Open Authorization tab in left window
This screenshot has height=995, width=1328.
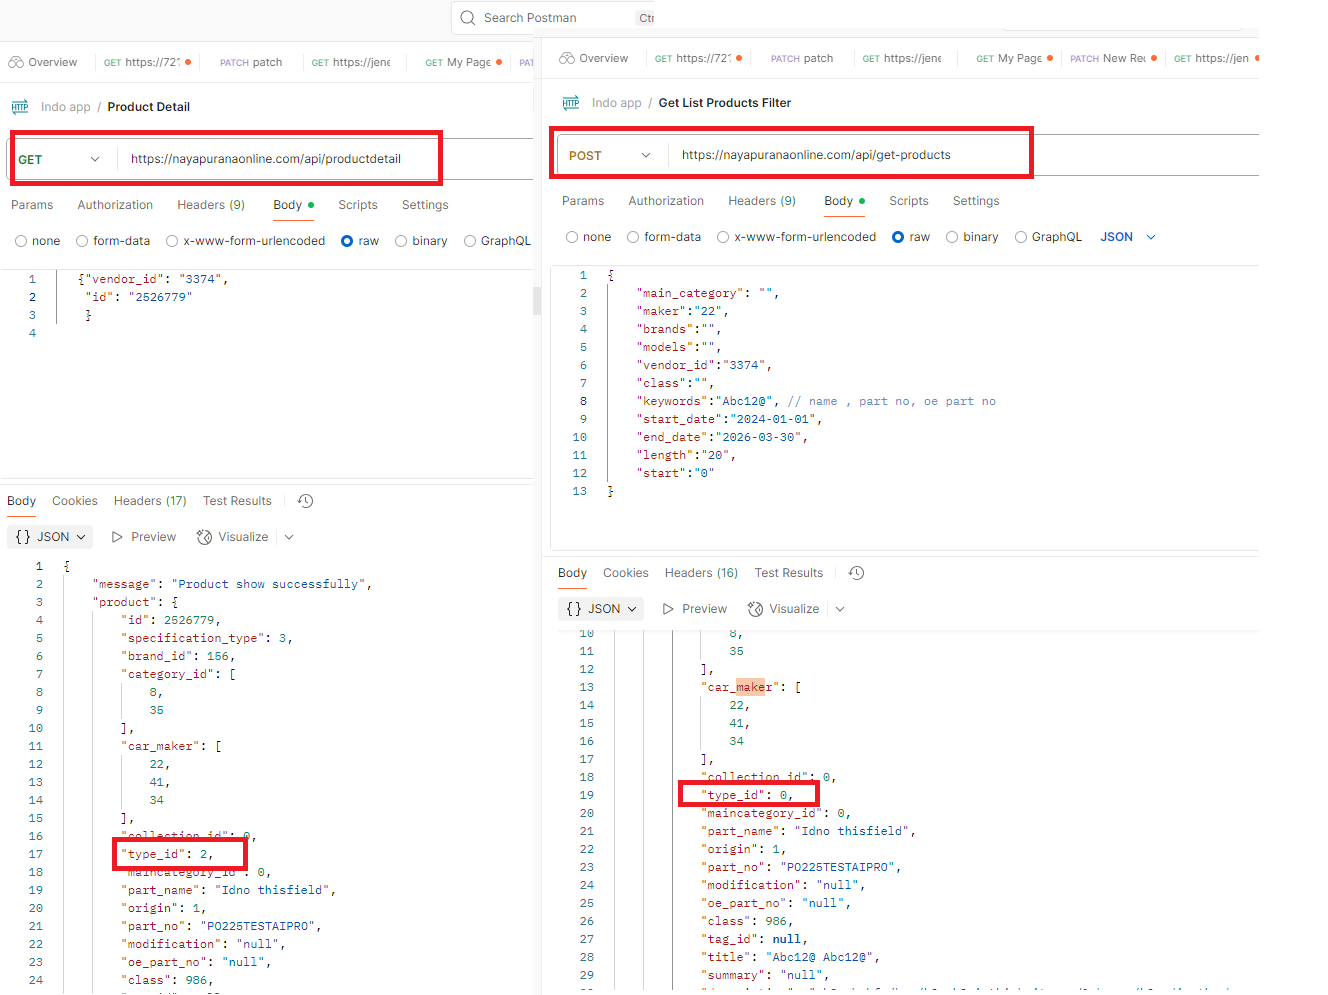[115, 205]
